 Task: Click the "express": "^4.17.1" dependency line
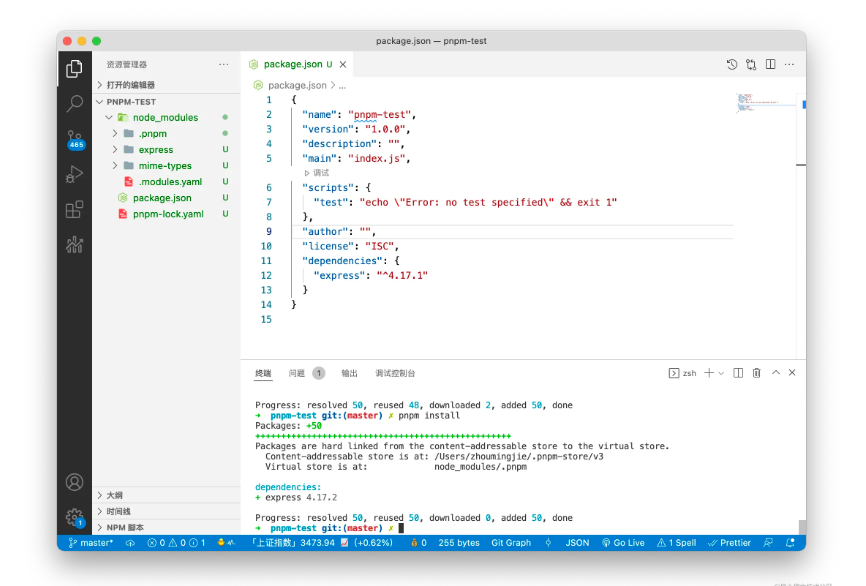click(370, 275)
